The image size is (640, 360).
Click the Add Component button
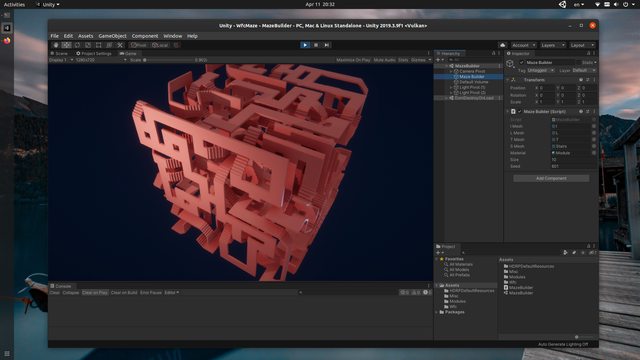click(x=551, y=178)
